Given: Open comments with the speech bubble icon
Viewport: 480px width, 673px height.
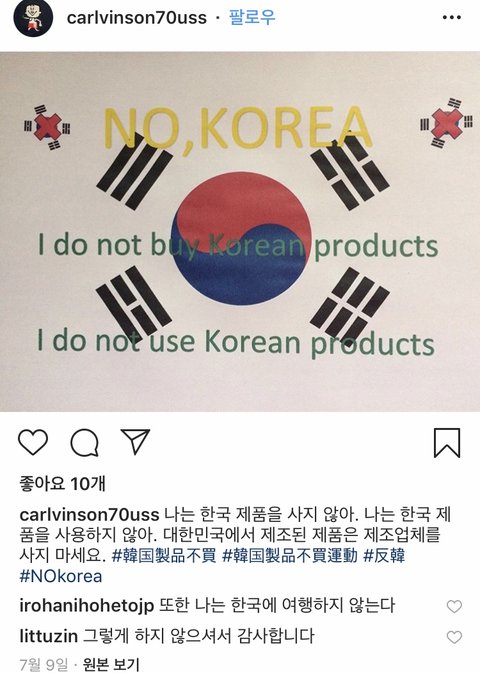Looking at the screenshot, I should pyautogui.click(x=85, y=443).
